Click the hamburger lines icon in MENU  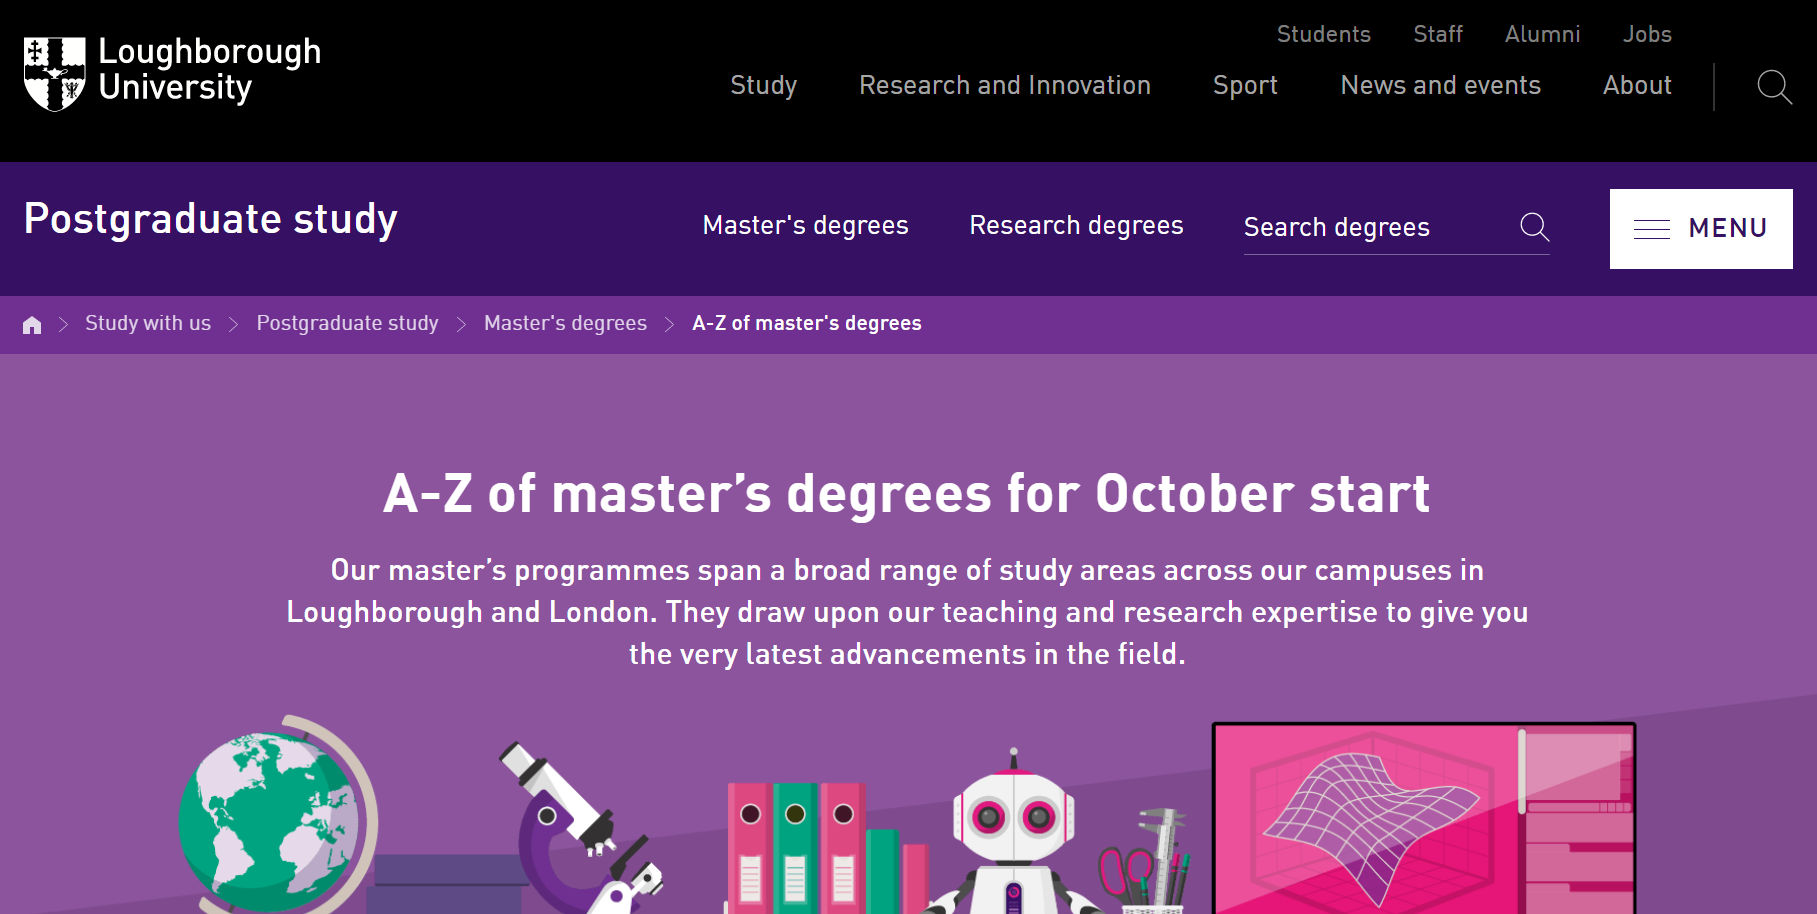(1651, 229)
